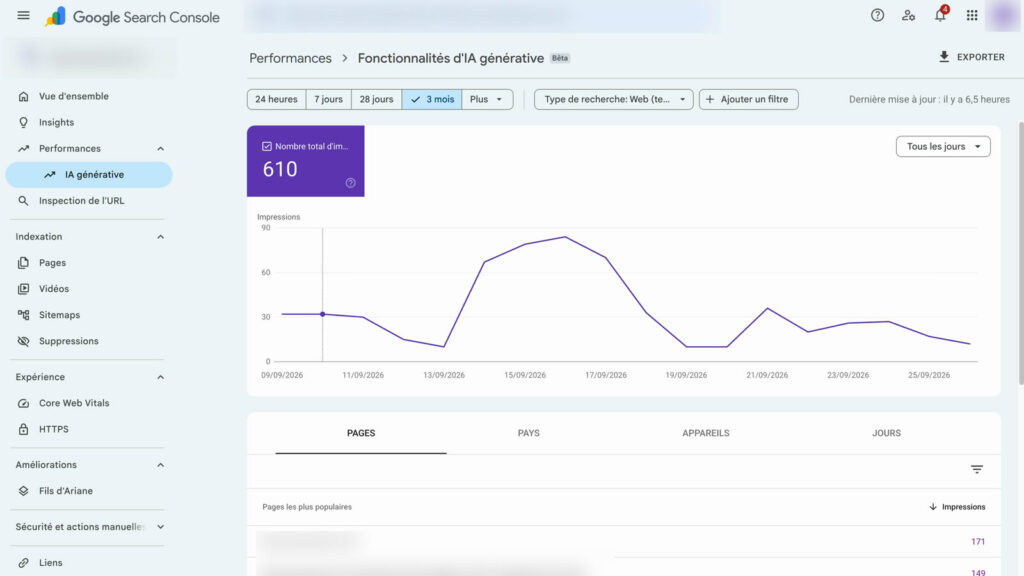Click the impressions card help icon

[351, 183]
